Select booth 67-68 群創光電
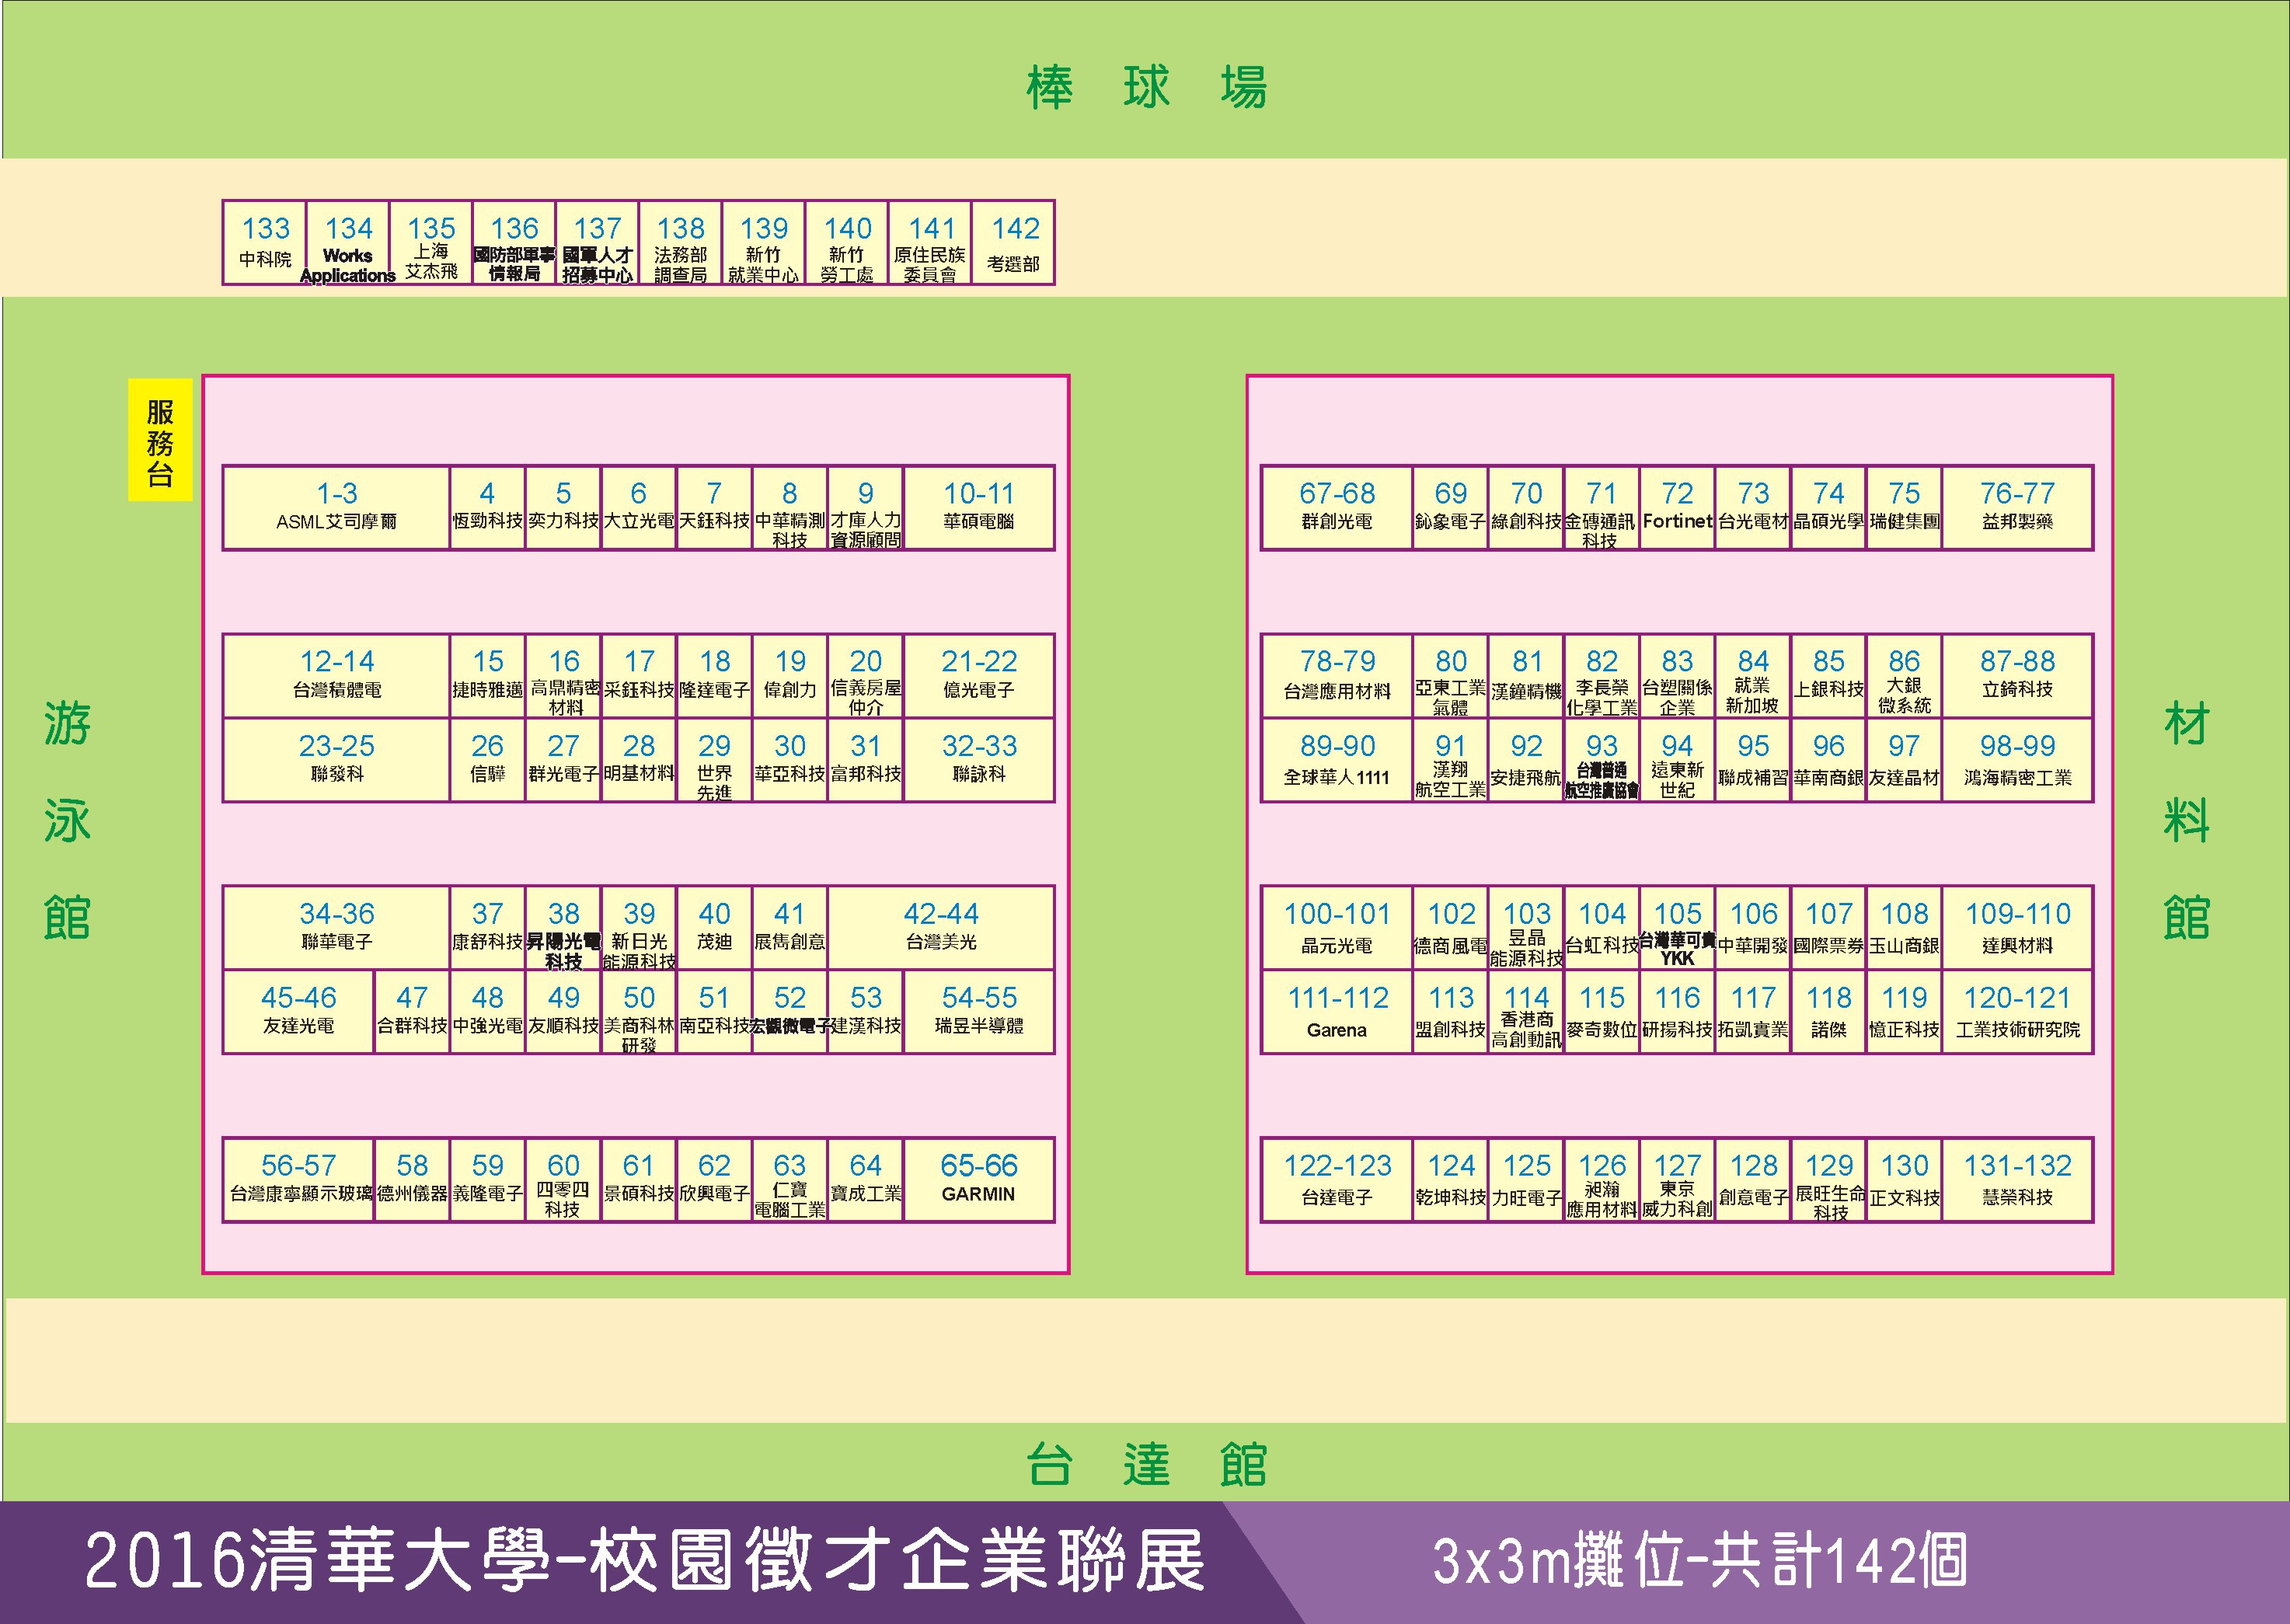Viewport: 2290px width, 1624px height. [1337, 507]
